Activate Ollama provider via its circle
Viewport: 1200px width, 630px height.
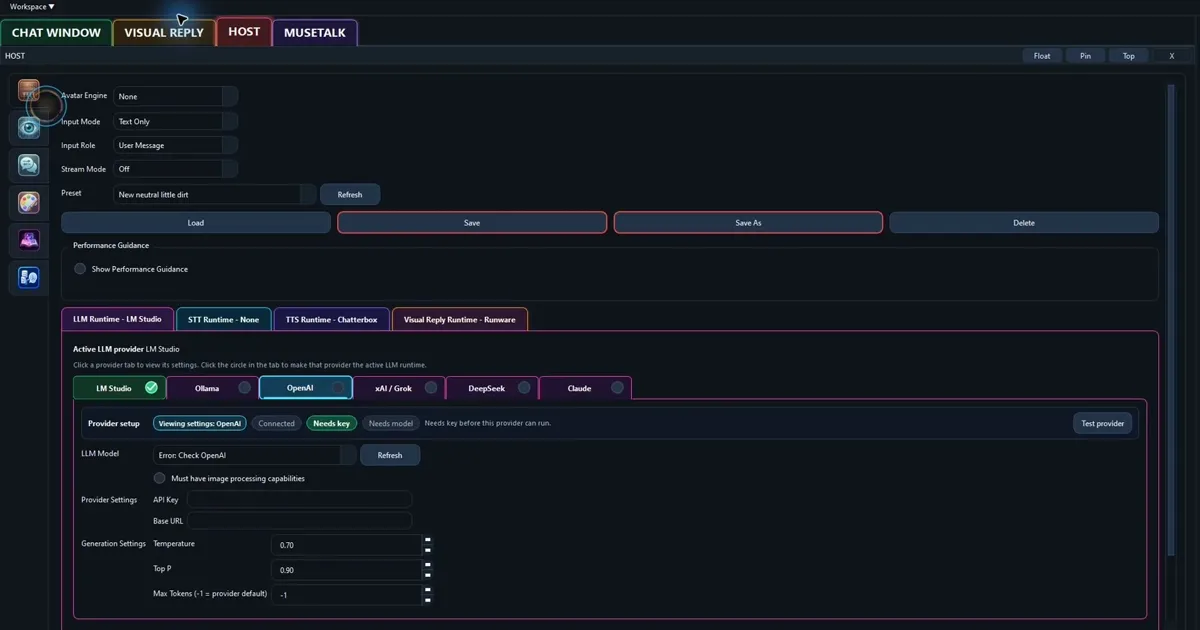click(244, 388)
